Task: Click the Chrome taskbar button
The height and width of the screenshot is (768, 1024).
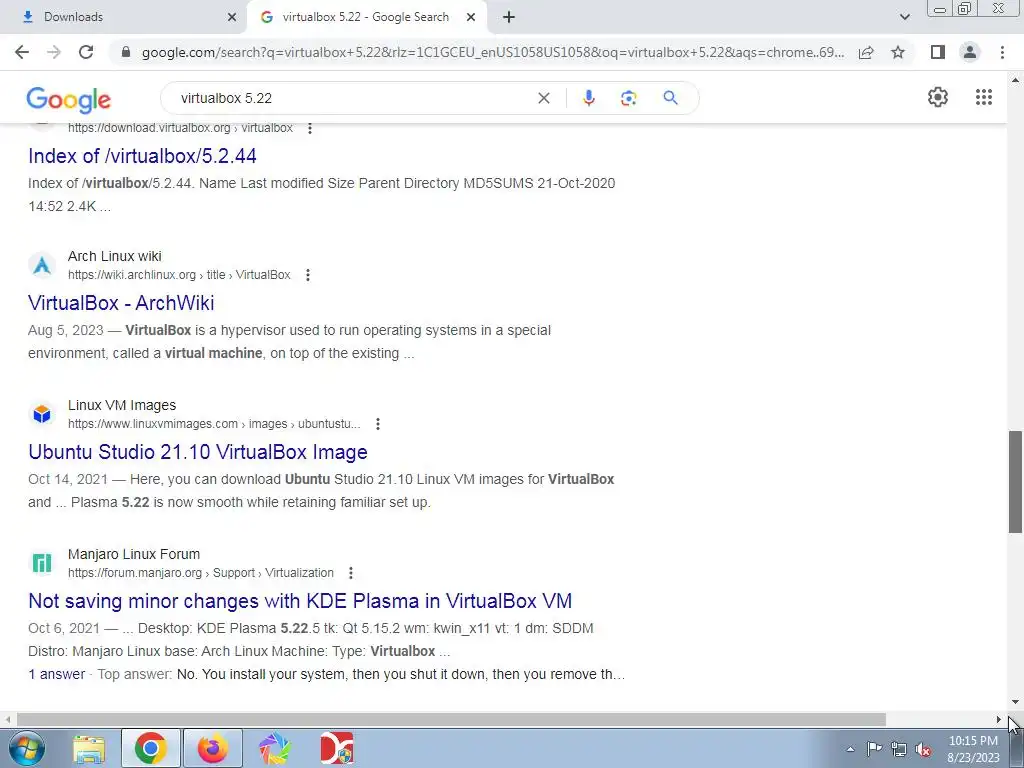Action: click(x=151, y=748)
